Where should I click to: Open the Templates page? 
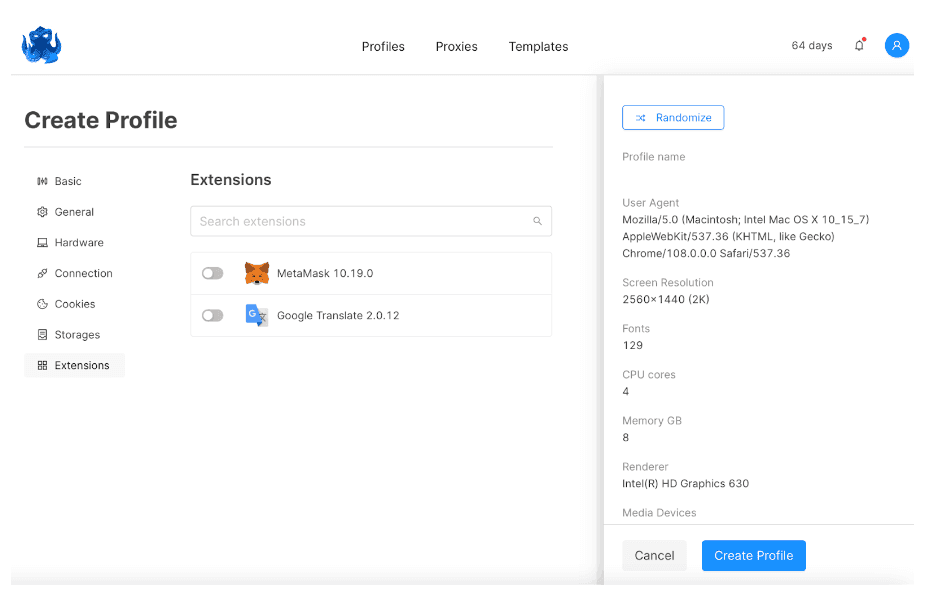click(x=538, y=47)
